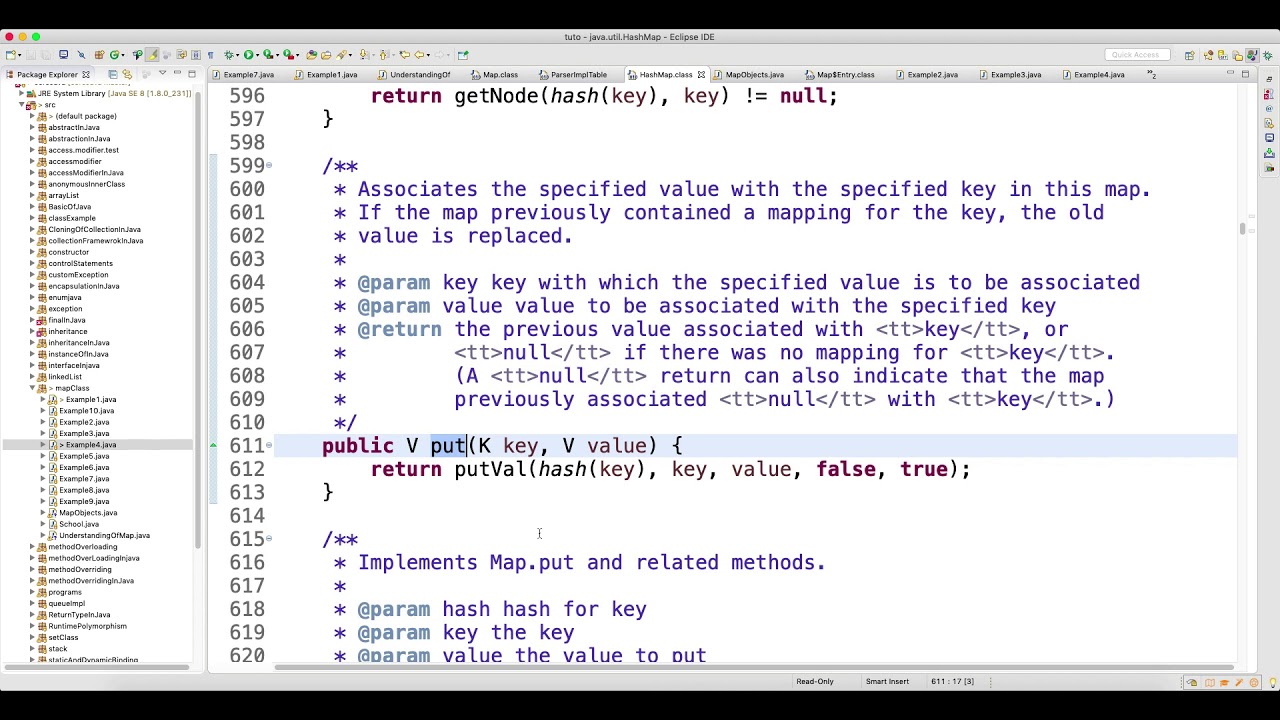Toggle Block Selection mode icon

pos(195,55)
